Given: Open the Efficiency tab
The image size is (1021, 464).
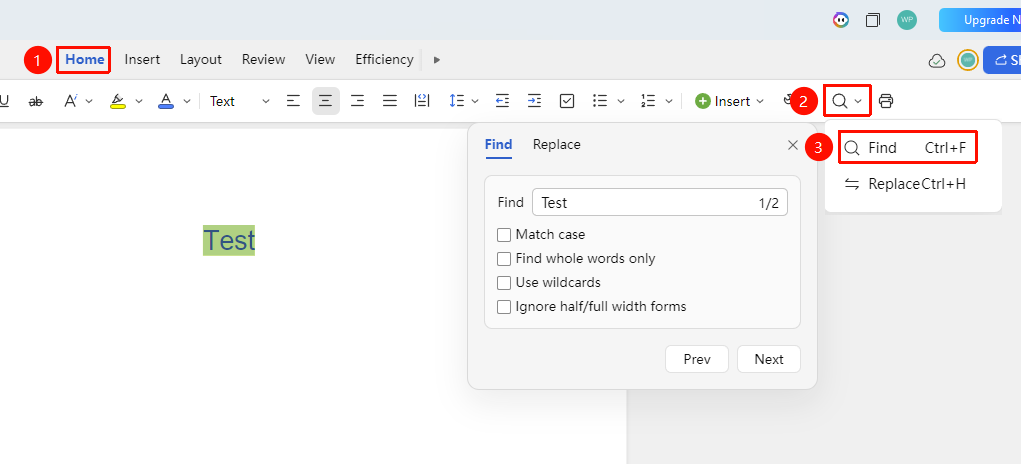Looking at the screenshot, I should point(384,59).
